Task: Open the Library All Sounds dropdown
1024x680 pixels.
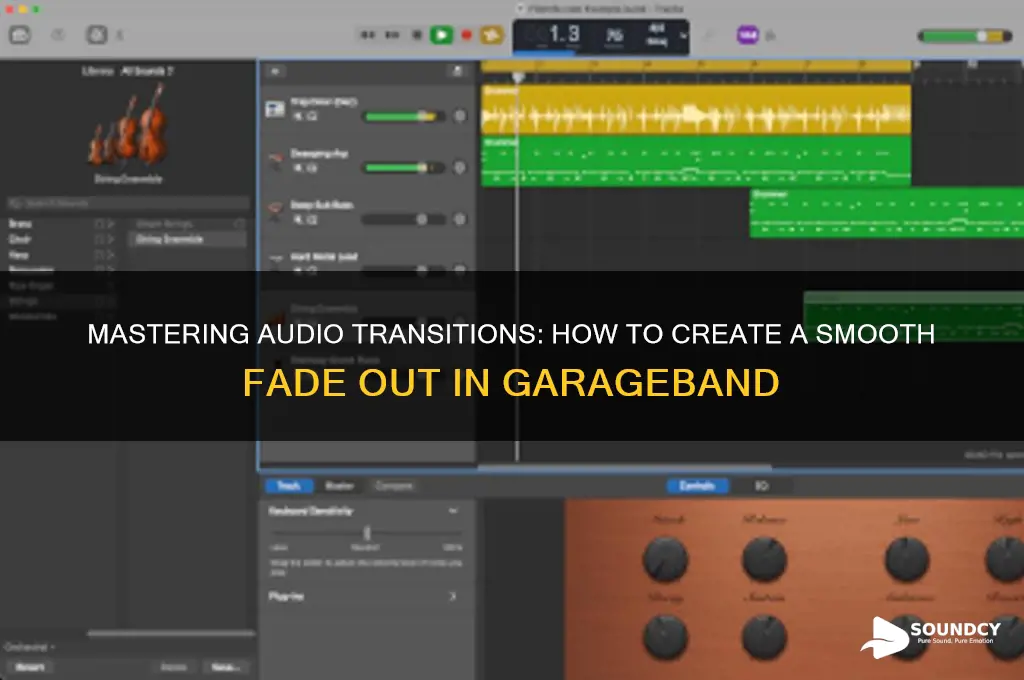Action: click(147, 71)
